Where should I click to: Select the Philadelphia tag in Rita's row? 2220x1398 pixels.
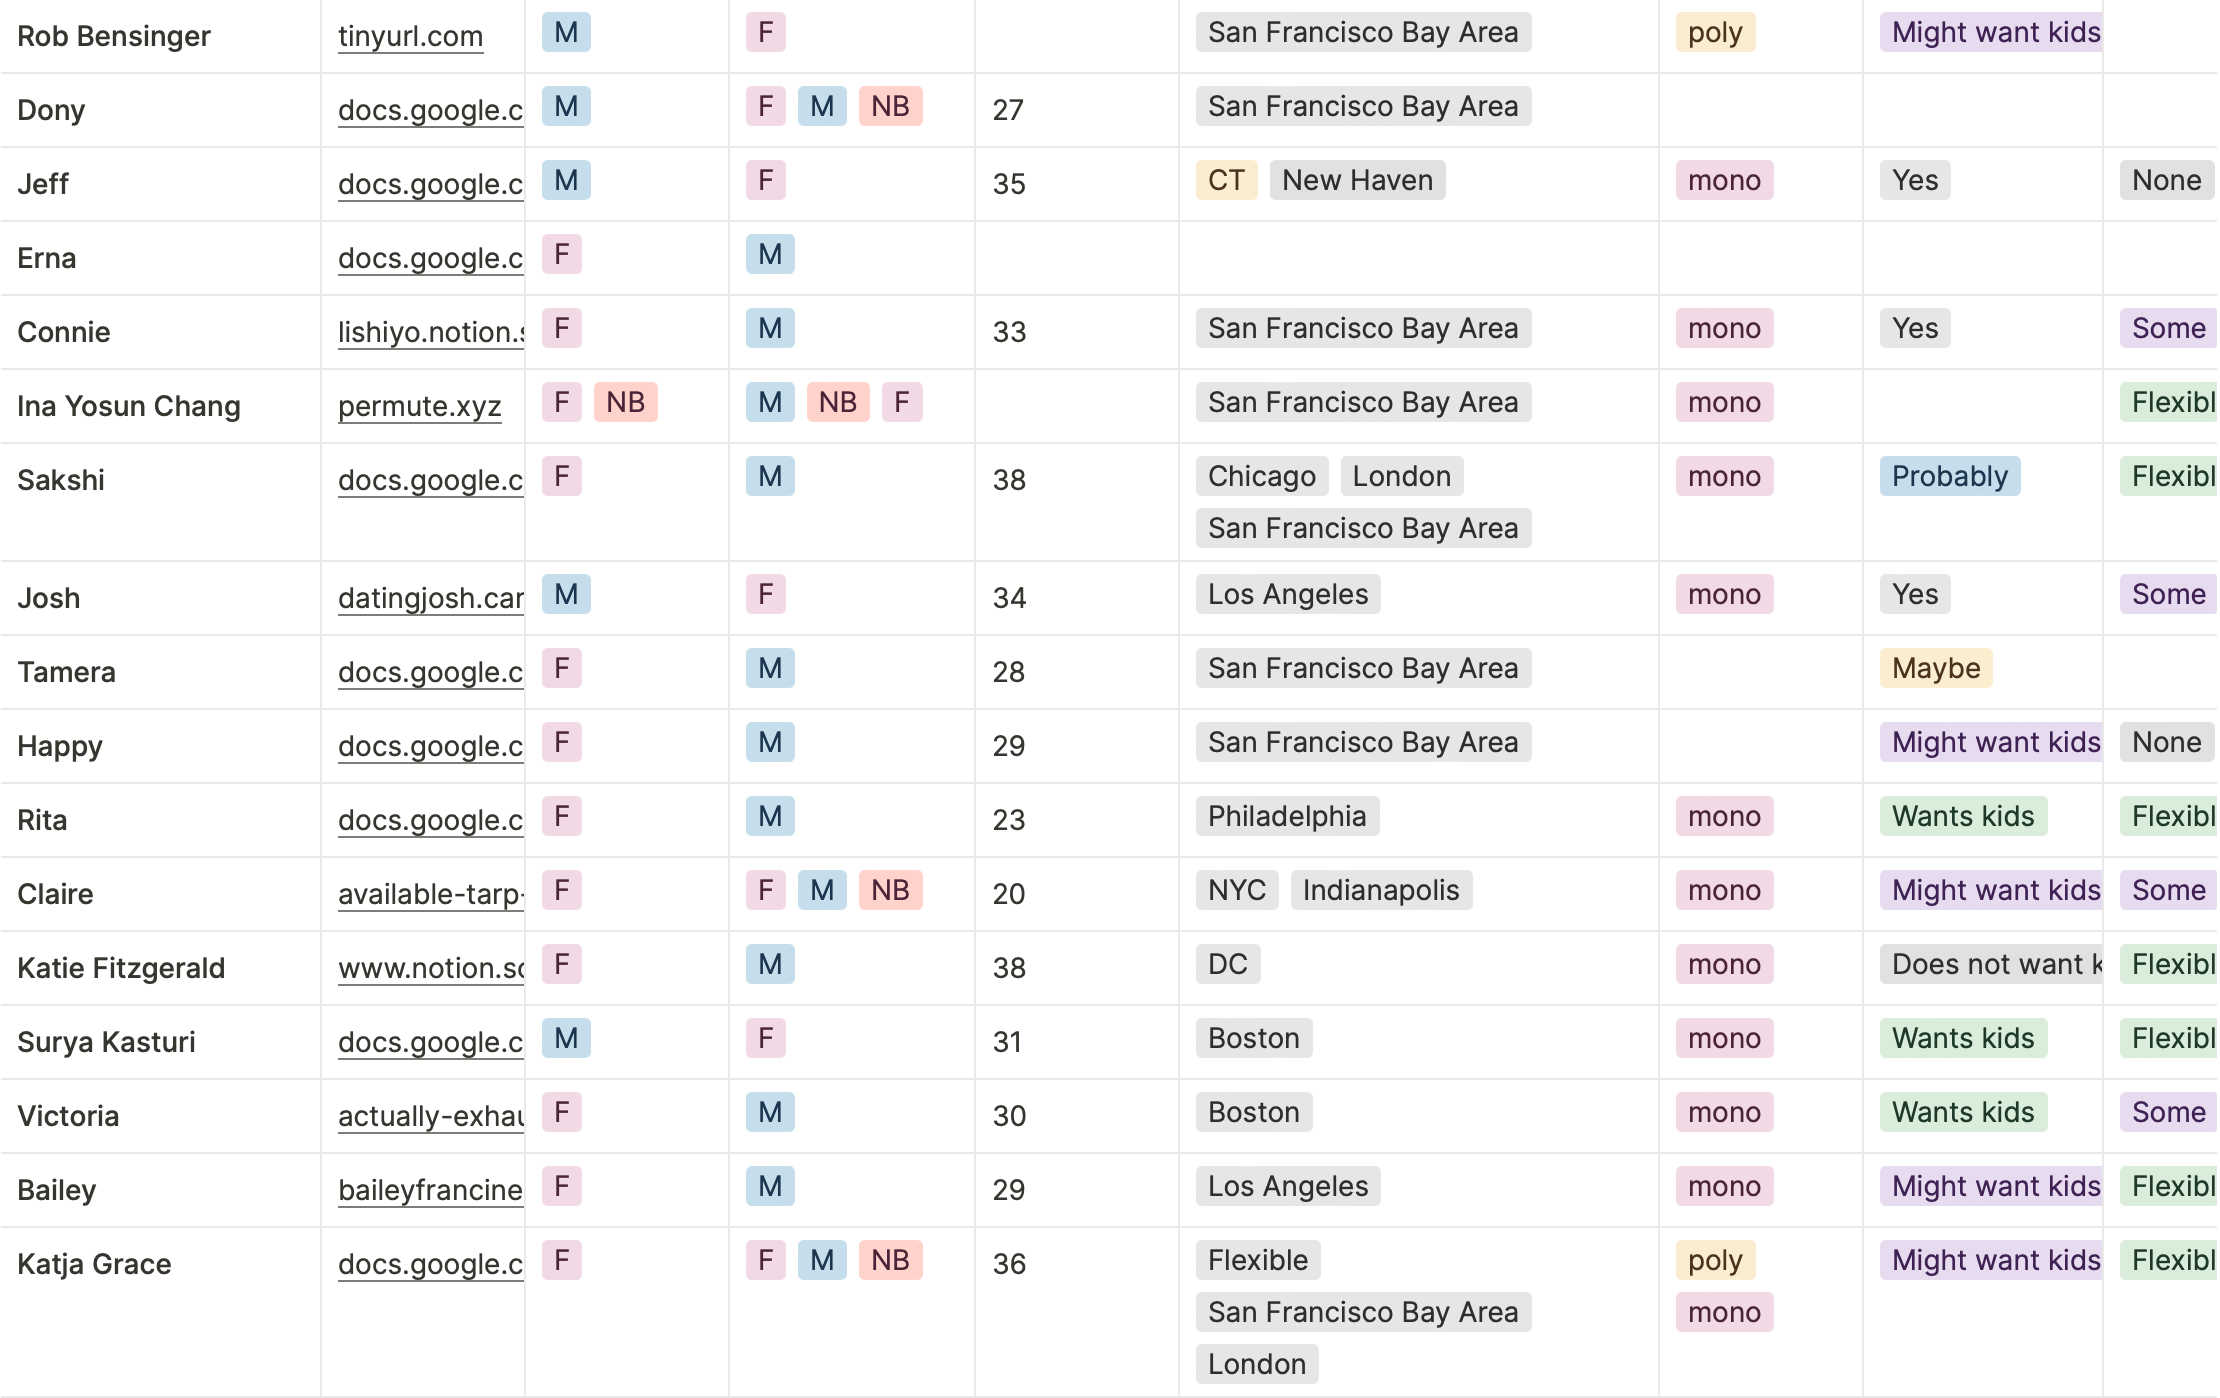pyautogui.click(x=1287, y=816)
